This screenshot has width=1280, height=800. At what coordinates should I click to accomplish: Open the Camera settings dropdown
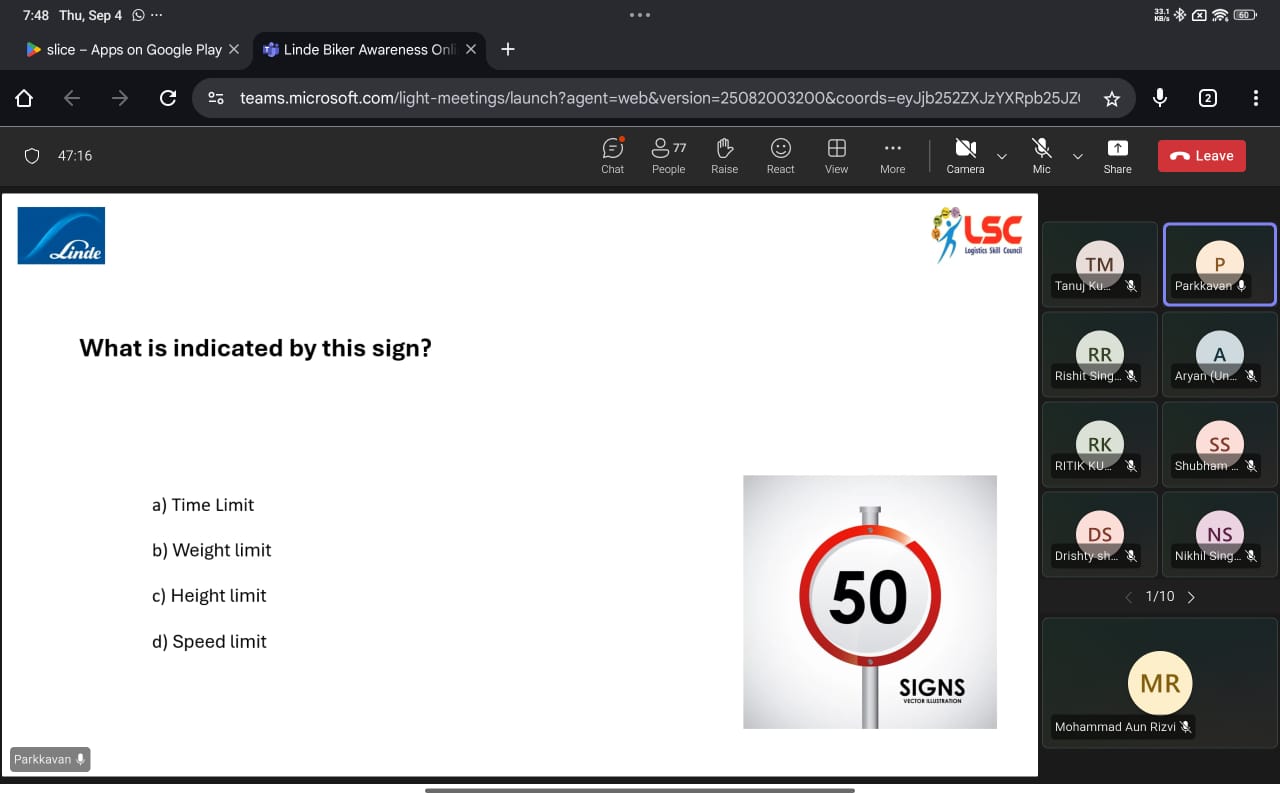1000,156
